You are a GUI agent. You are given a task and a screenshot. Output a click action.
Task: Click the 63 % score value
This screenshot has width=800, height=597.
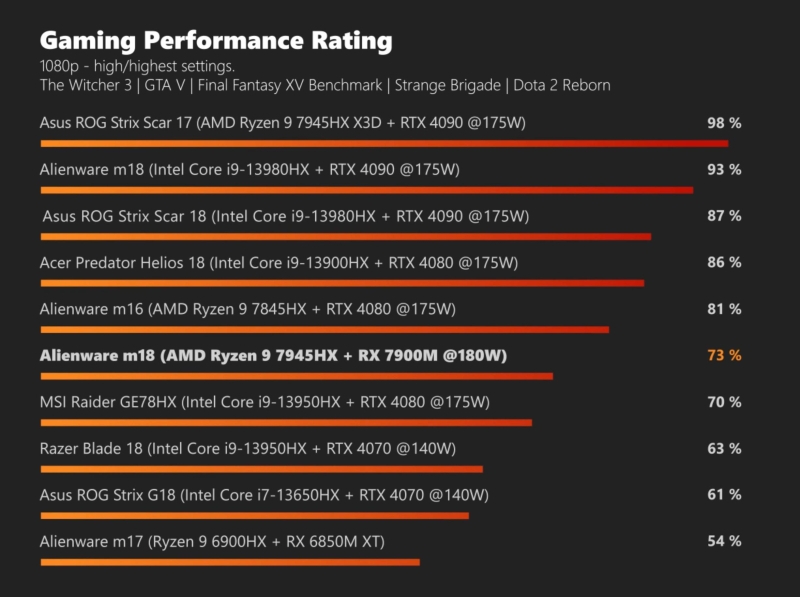coord(723,448)
